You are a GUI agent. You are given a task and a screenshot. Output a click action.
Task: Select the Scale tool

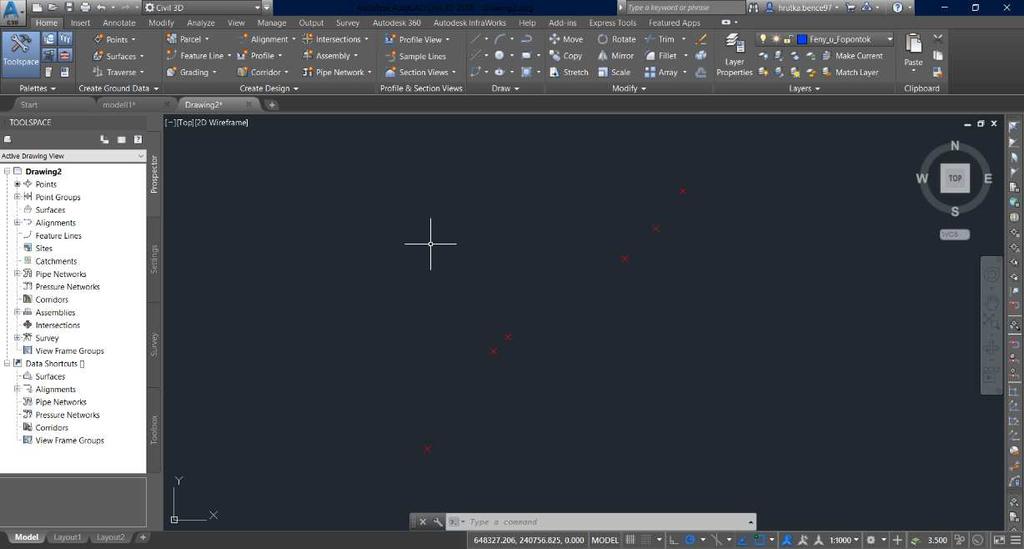click(614, 72)
